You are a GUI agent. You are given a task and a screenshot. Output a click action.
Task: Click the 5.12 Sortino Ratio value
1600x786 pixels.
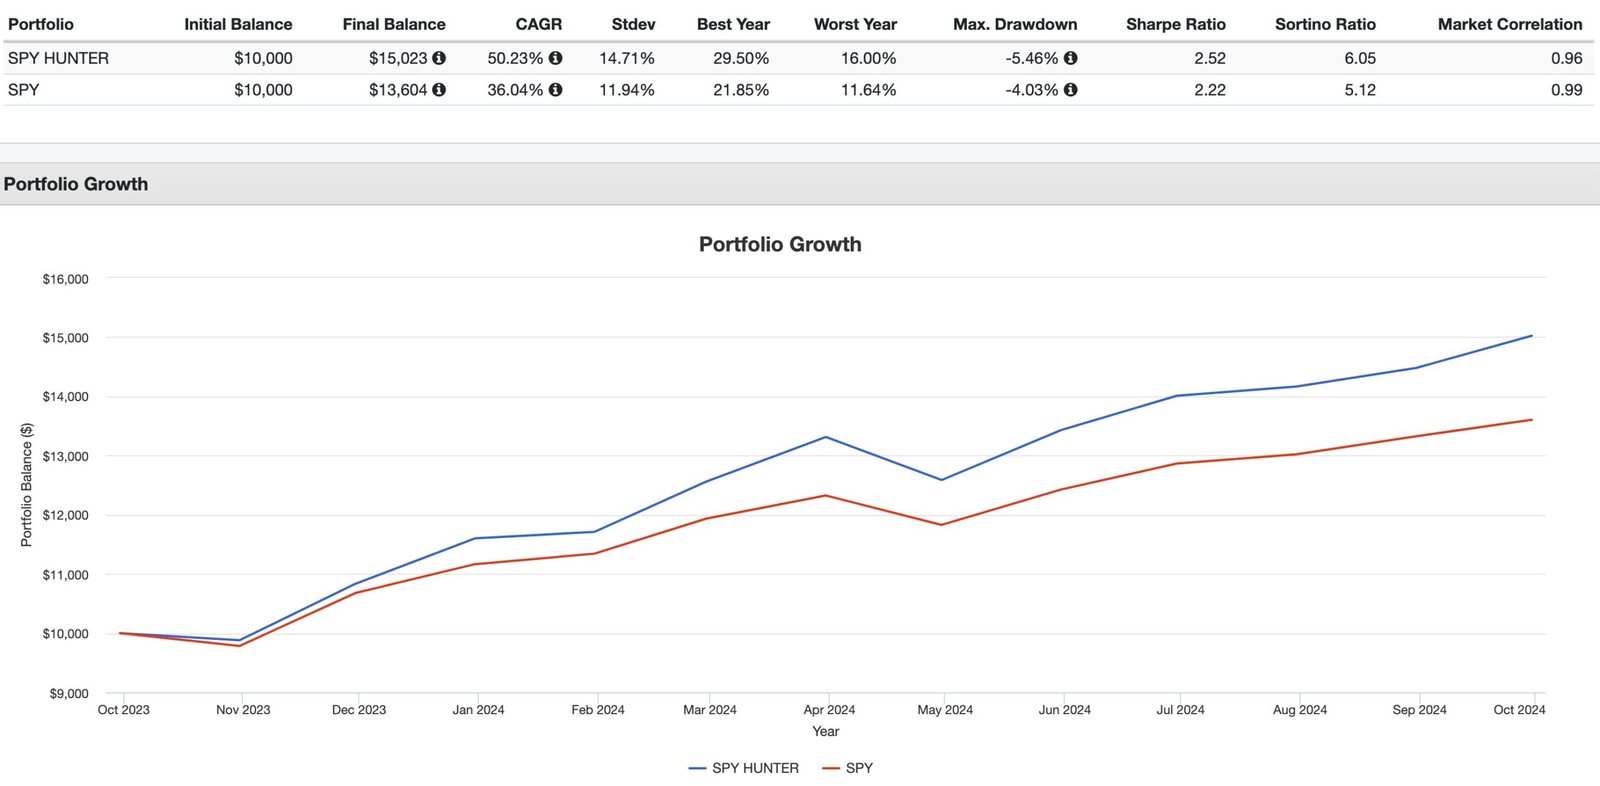pyautogui.click(x=1360, y=90)
